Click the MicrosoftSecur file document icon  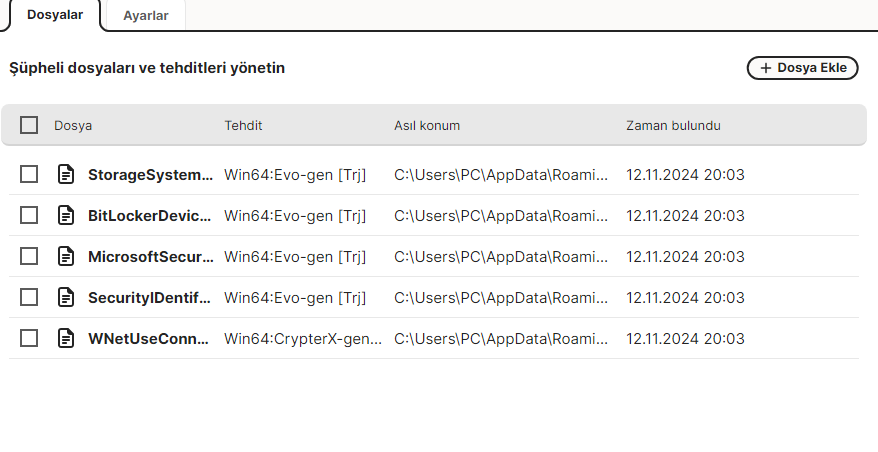tap(66, 256)
